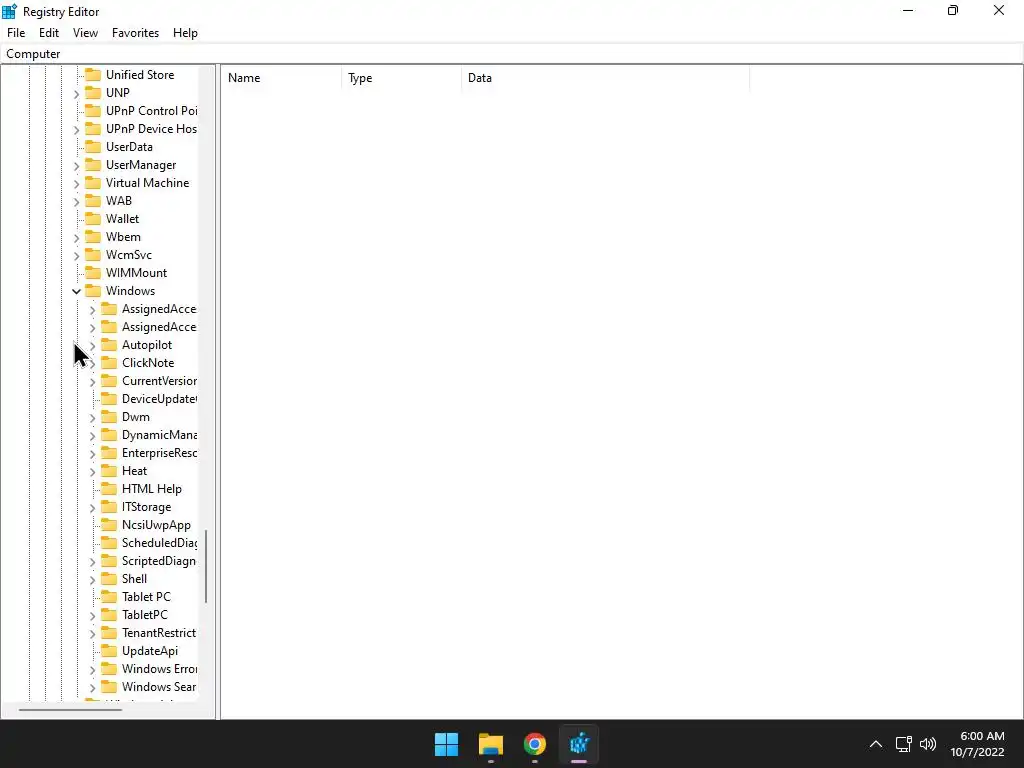Open the View menu
The height and width of the screenshot is (768, 1024).
(86, 33)
